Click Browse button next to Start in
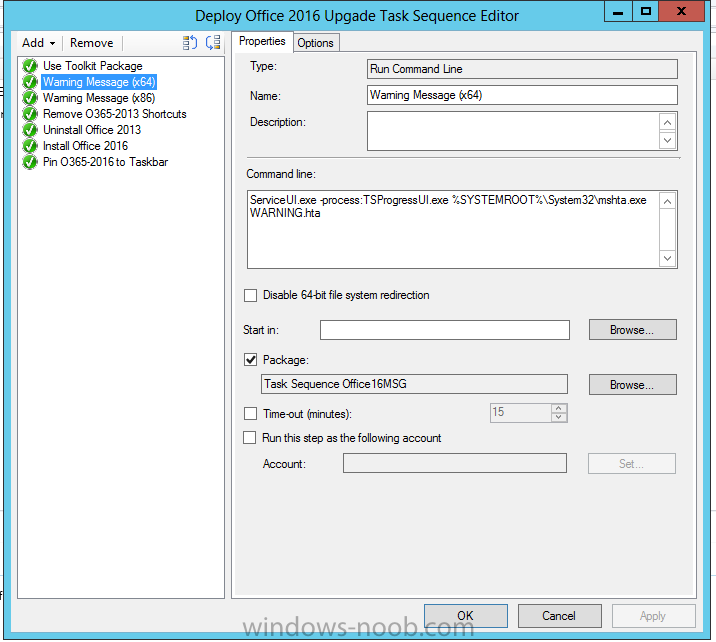 click(x=632, y=330)
